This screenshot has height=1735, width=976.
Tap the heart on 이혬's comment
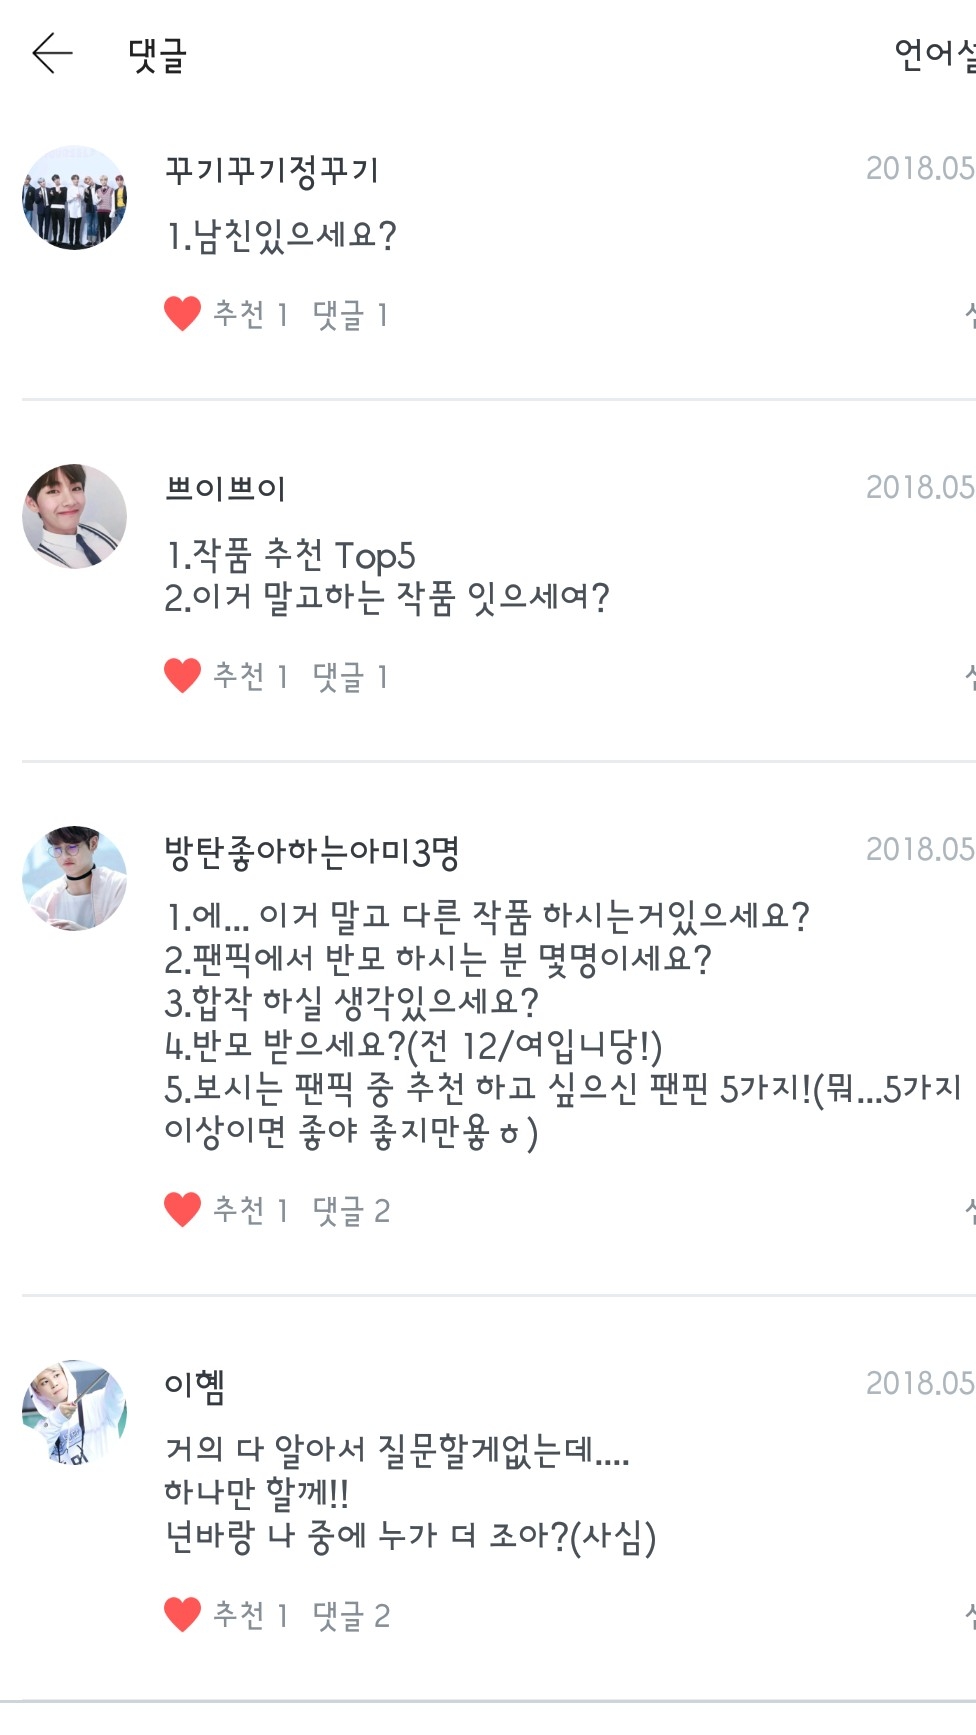tap(182, 1614)
